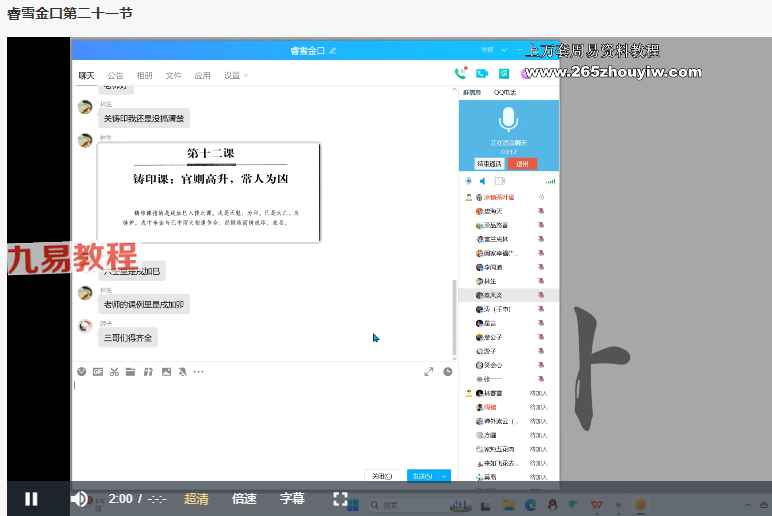
Task: Open the emoji picker in chat toolbar
Action: 82,372
